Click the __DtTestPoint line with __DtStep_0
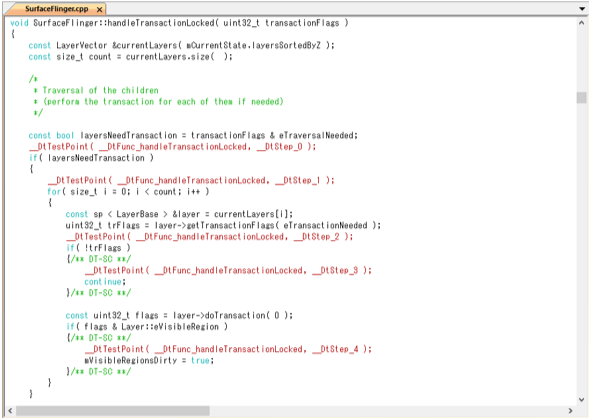589x418 pixels. (172, 146)
